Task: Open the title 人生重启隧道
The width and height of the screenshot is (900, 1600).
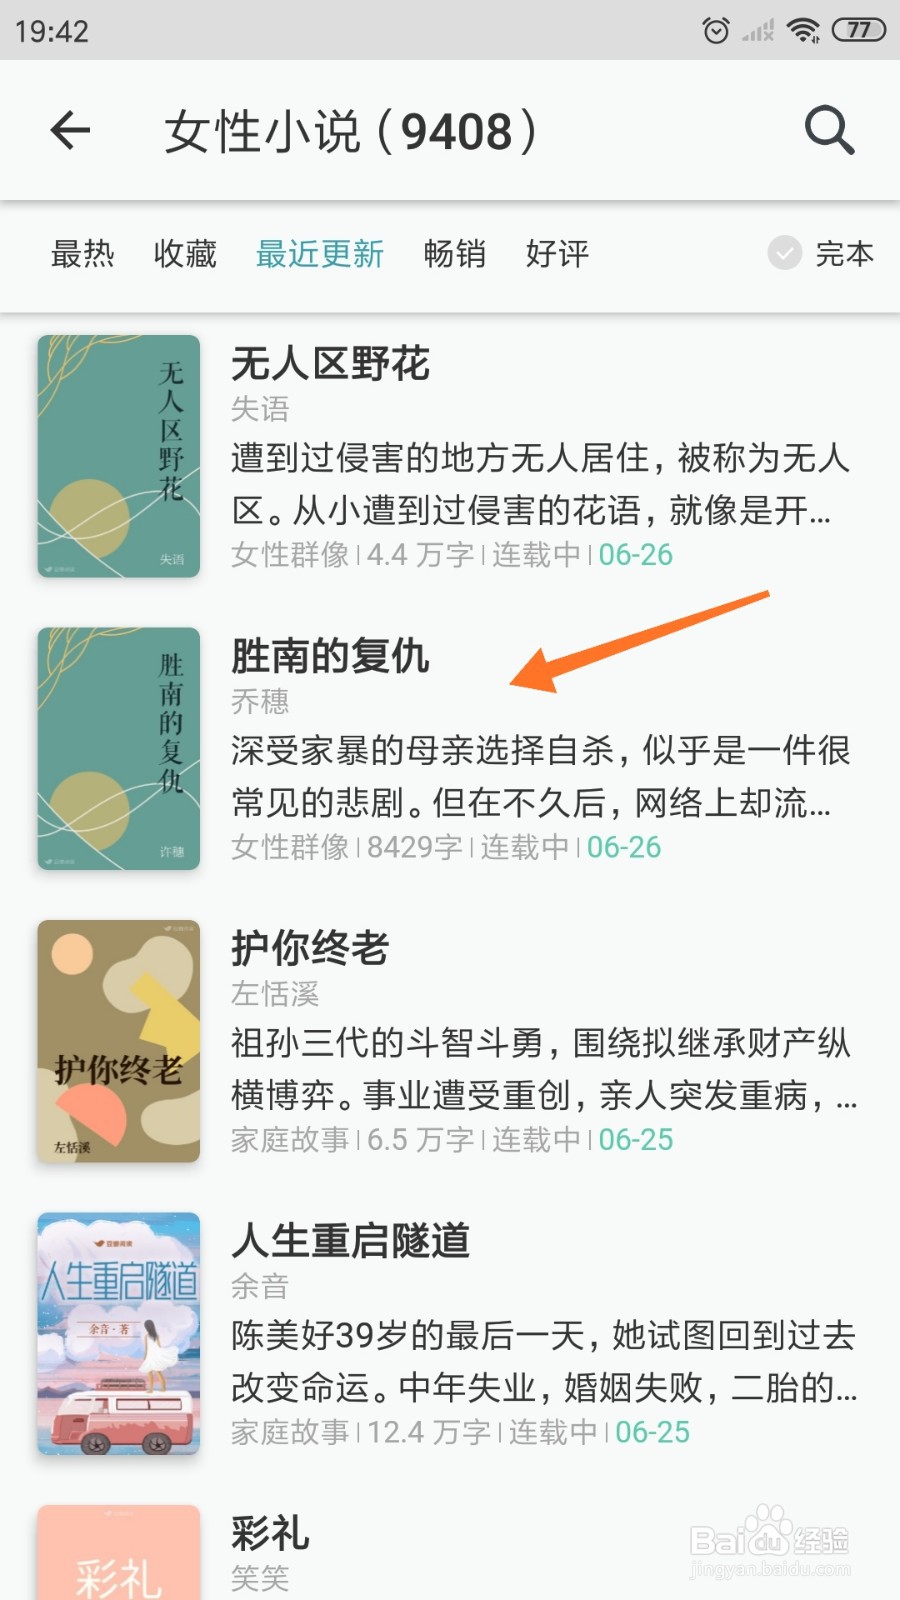Action: [350, 1241]
